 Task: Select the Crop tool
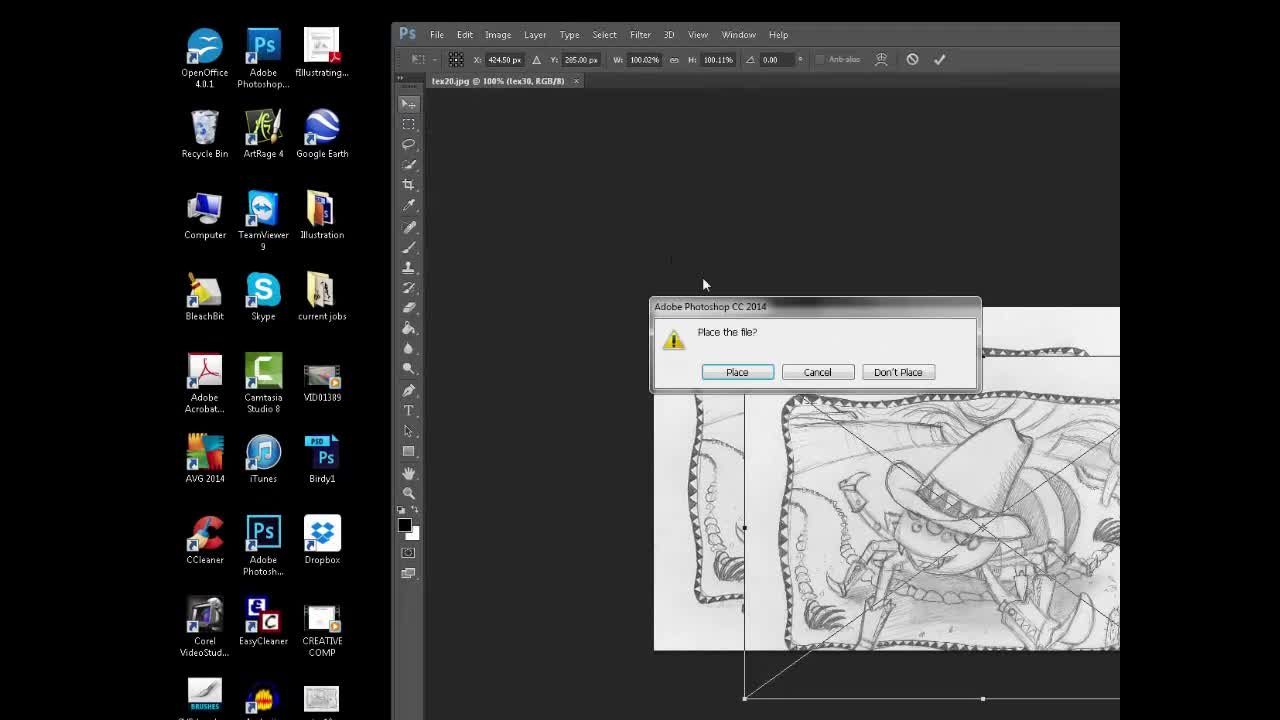tap(408, 185)
